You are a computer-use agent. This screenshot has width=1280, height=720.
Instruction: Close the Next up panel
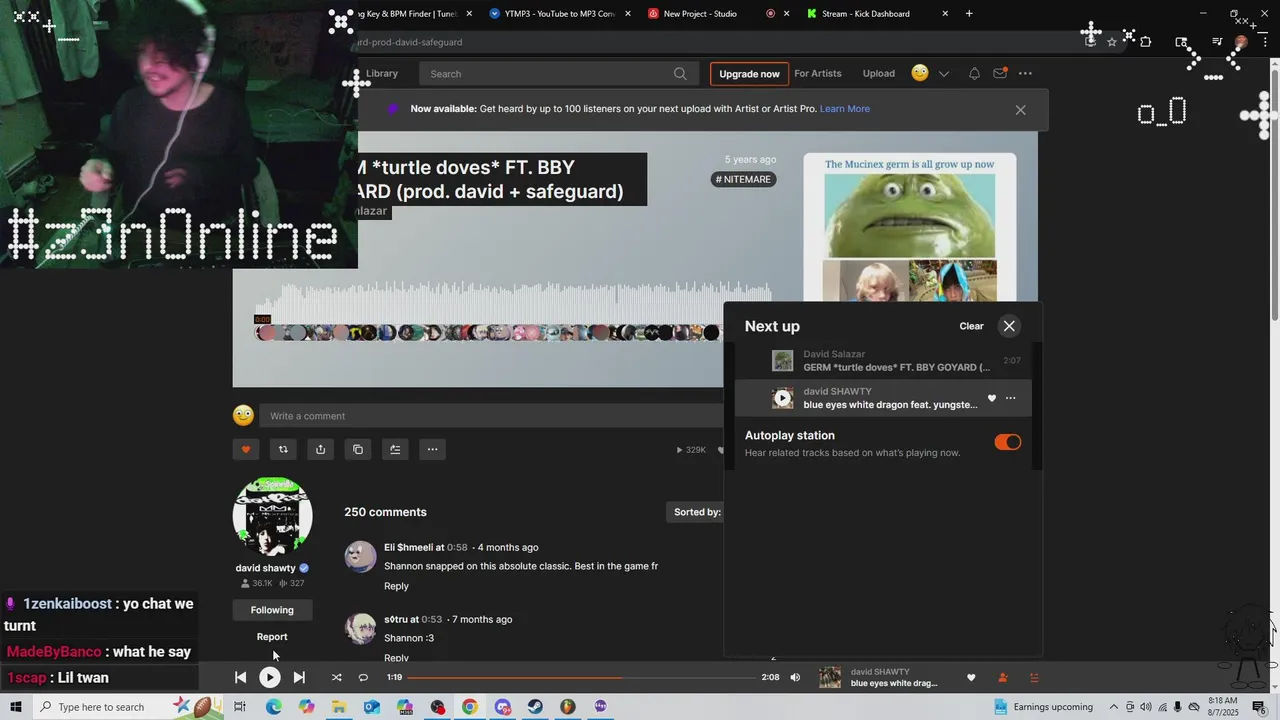1009,326
